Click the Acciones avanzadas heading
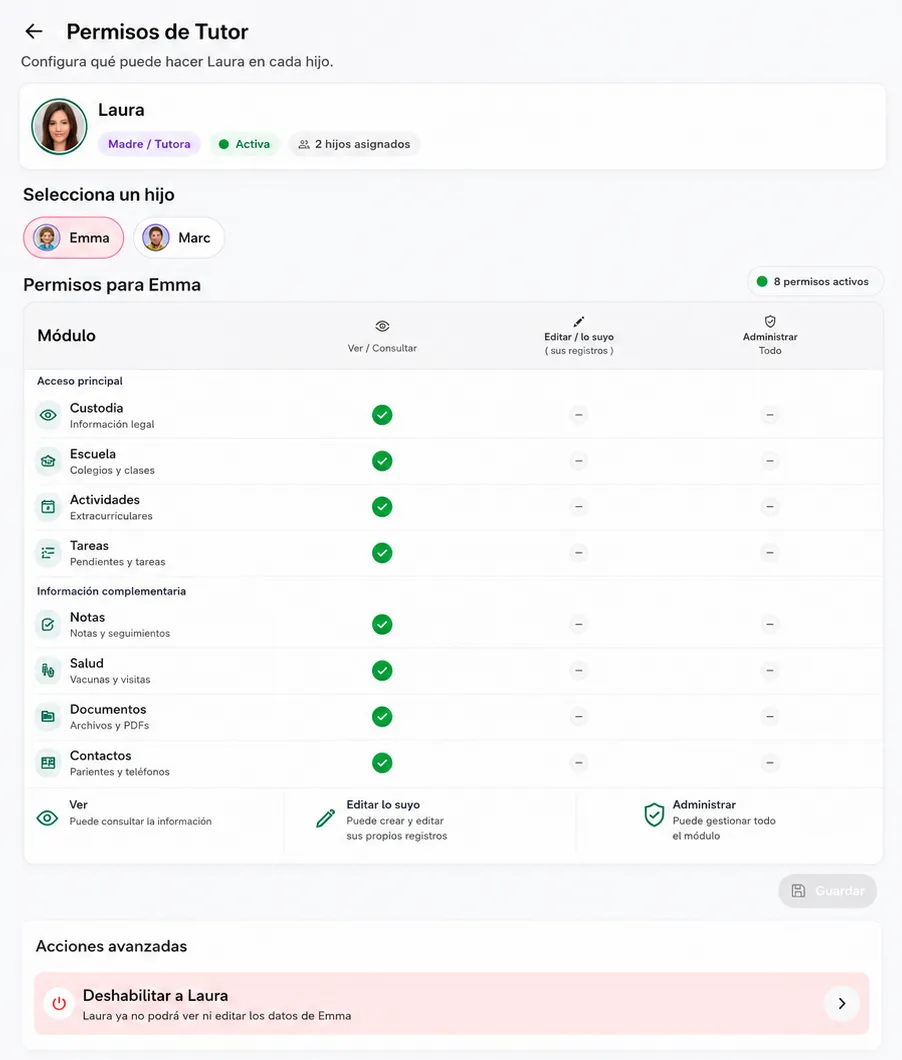 click(112, 946)
